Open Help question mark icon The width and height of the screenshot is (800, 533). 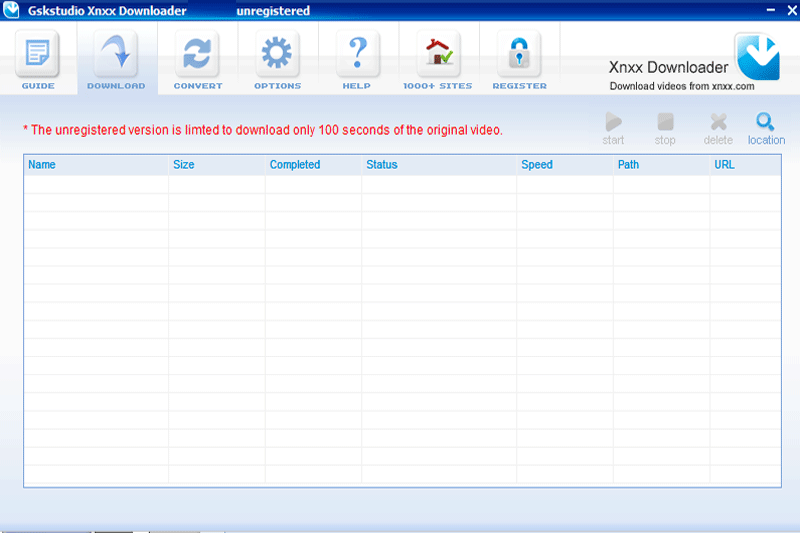click(x=358, y=54)
